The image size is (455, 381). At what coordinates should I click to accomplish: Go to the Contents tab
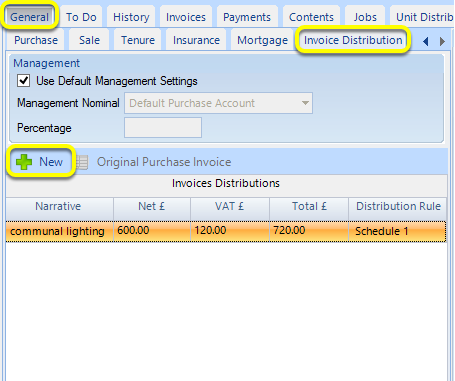pos(311,17)
